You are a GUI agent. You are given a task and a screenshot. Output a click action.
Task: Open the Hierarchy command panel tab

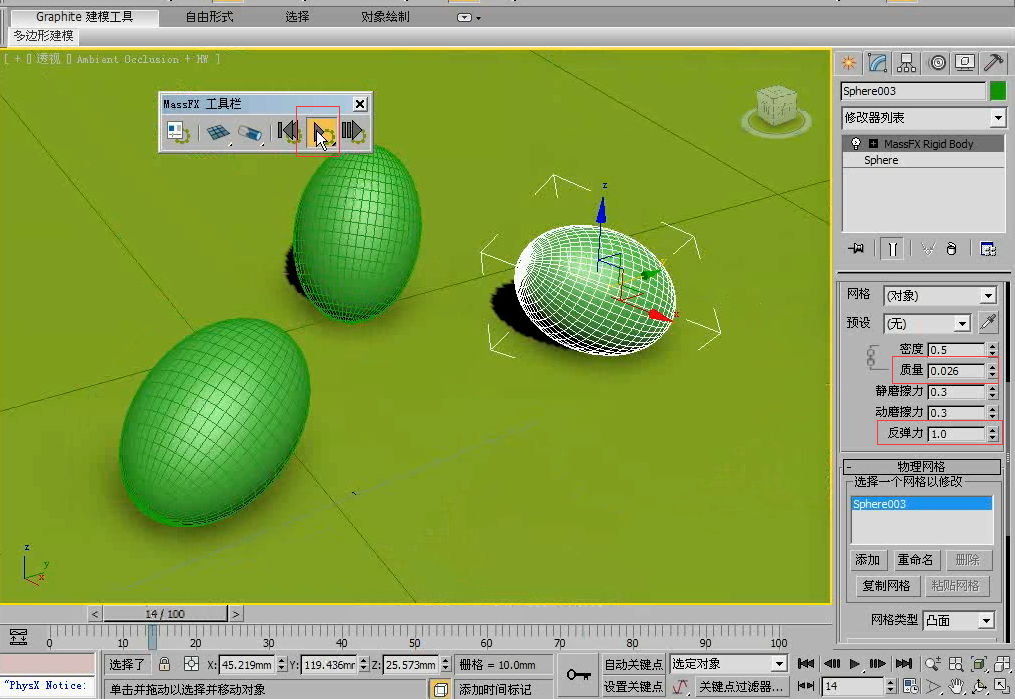point(907,62)
